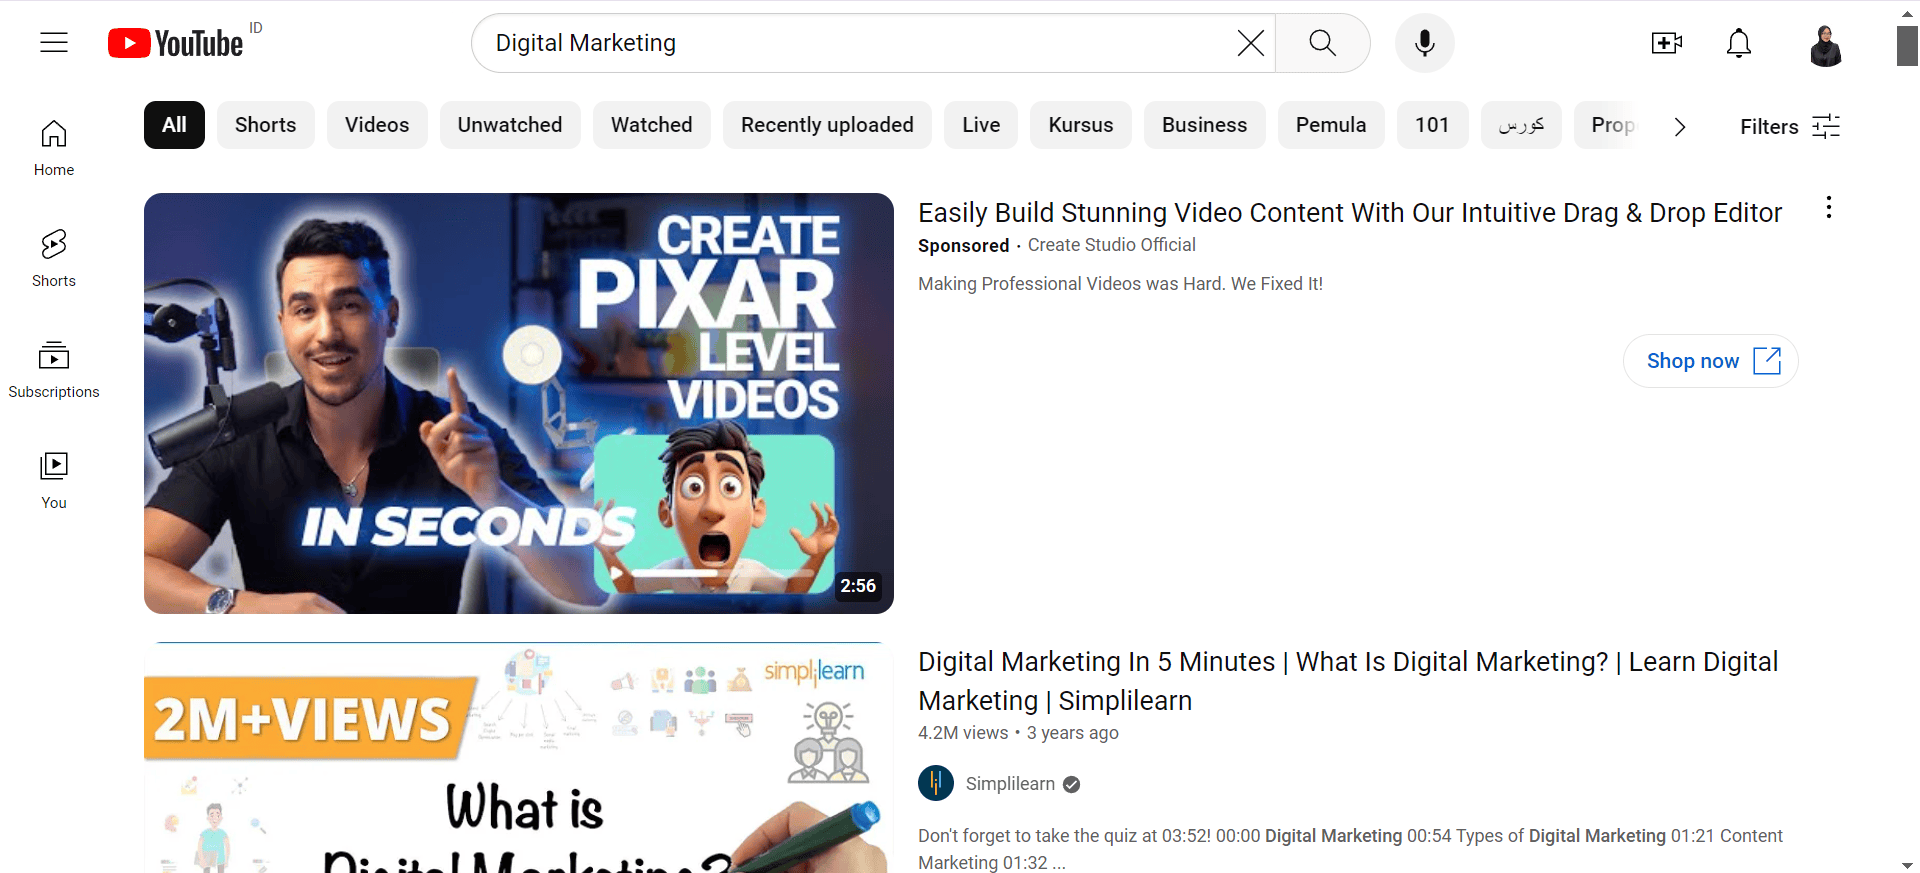Open the You library section
This screenshot has height=873, width=1920.
(x=54, y=481)
